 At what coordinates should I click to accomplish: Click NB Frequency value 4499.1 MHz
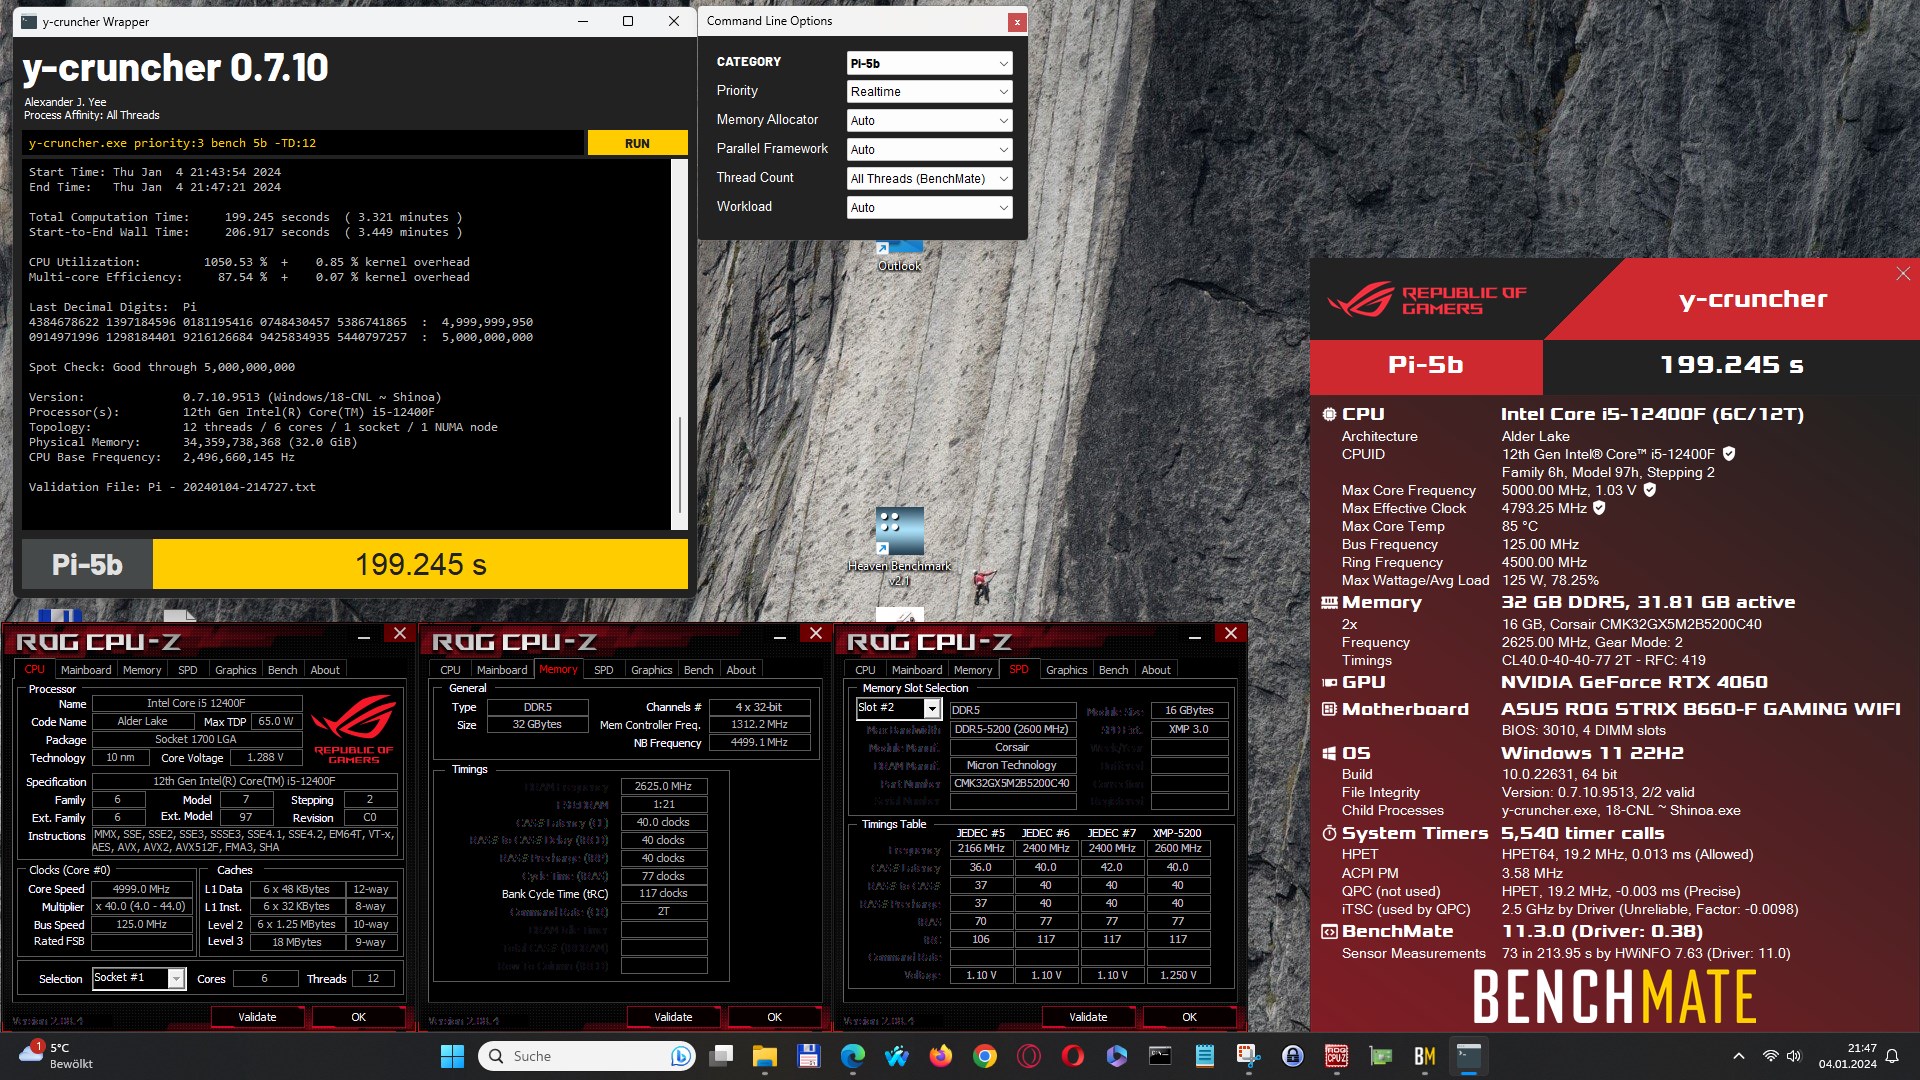click(759, 743)
